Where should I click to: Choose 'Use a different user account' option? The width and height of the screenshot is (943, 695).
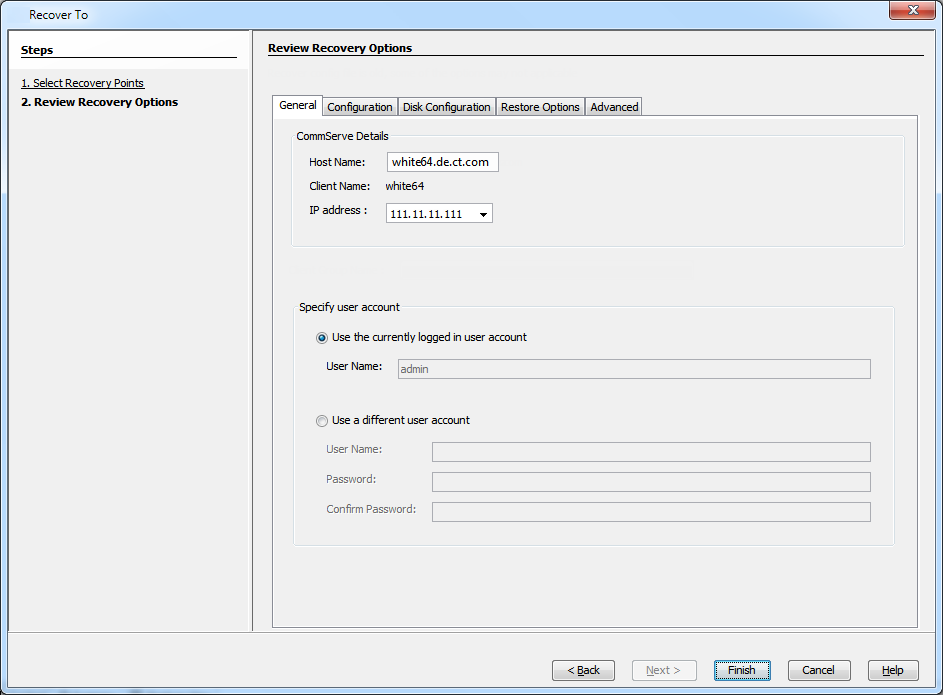coord(322,421)
